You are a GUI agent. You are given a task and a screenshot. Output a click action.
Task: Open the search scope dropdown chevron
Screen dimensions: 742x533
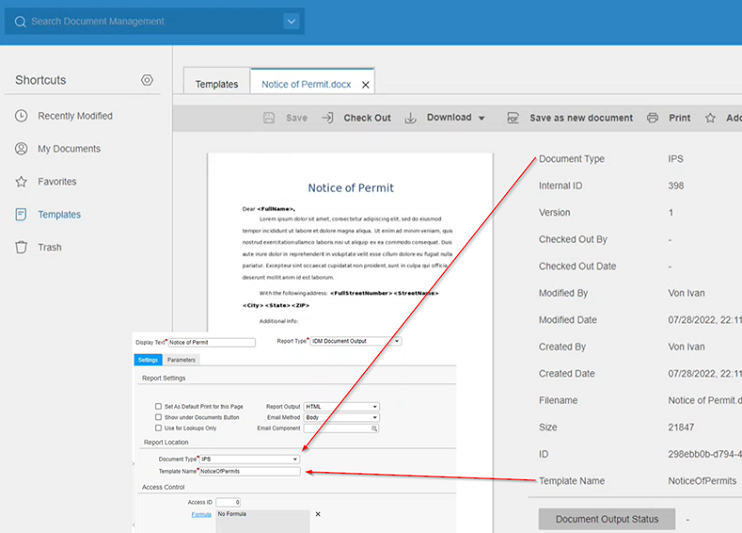pos(291,21)
